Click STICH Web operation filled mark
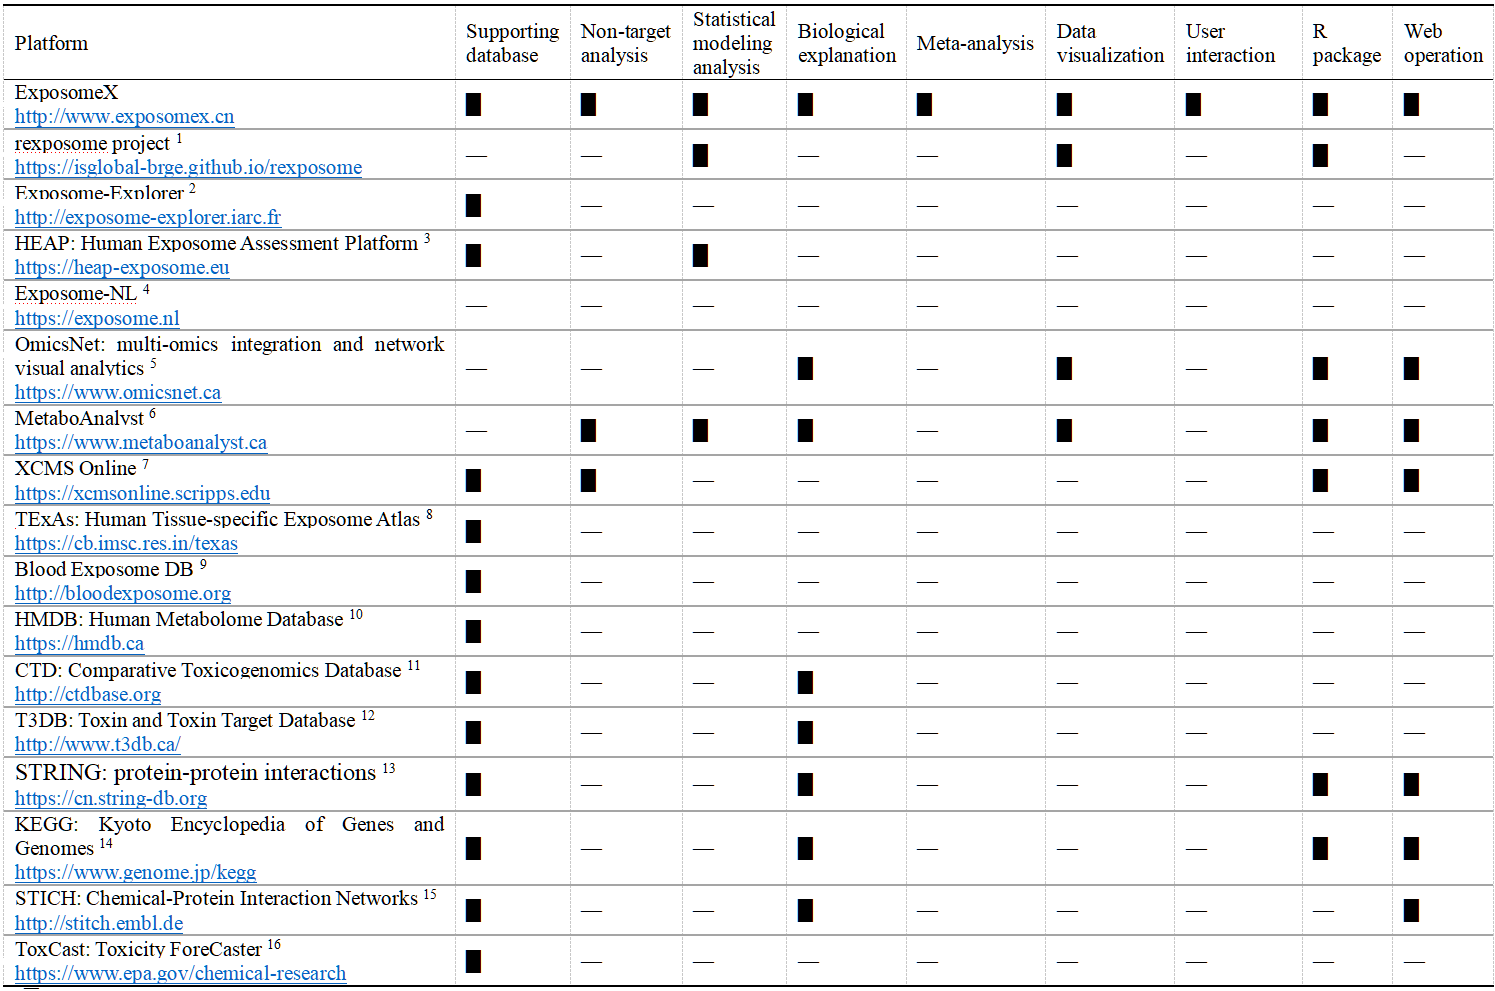This screenshot has width=1495, height=991. click(x=1411, y=910)
